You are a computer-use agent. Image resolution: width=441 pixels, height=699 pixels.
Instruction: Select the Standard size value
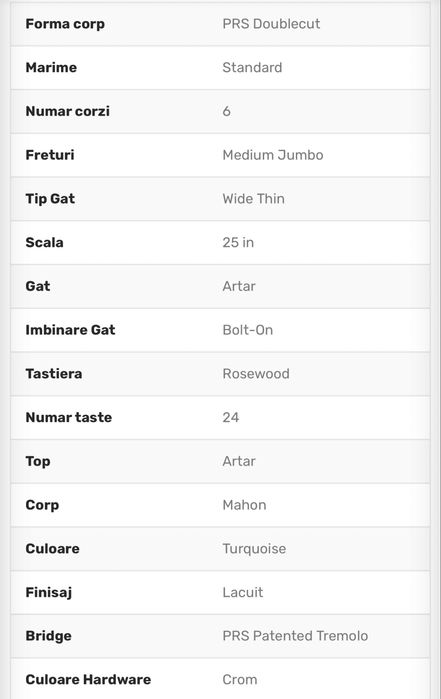[x=252, y=67]
